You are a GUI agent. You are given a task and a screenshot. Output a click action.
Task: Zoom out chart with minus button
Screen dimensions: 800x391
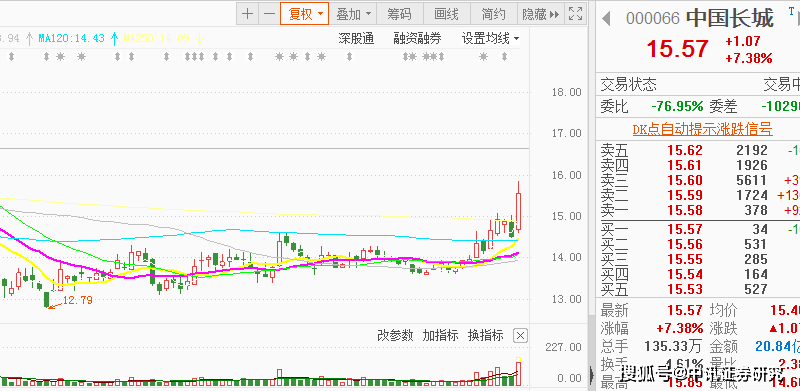270,14
